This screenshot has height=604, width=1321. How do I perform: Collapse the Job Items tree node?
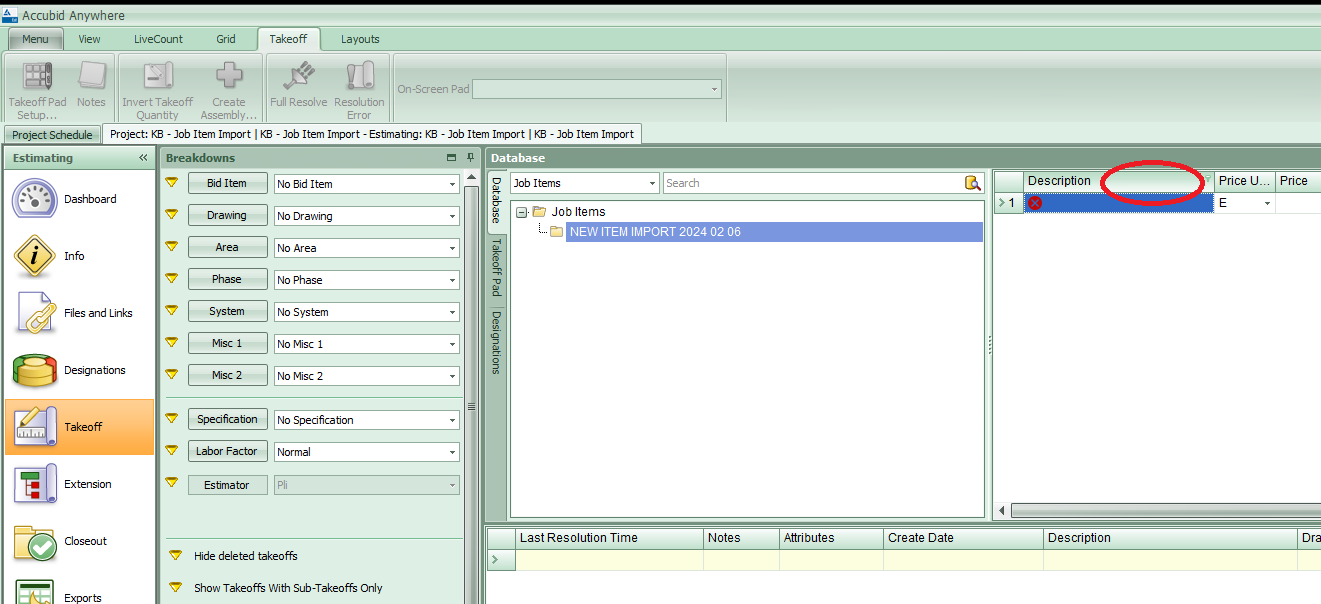(521, 211)
